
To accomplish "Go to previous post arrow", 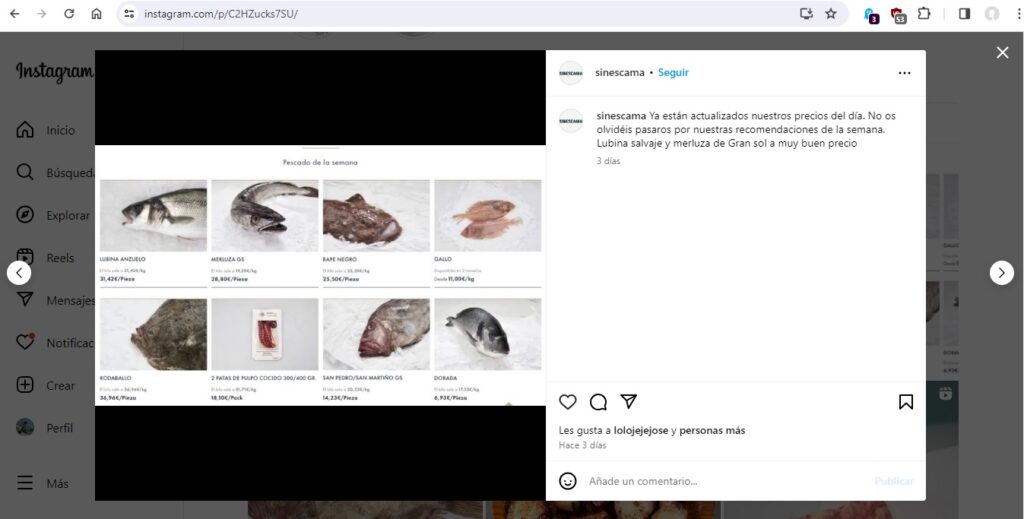I will tap(19, 273).
